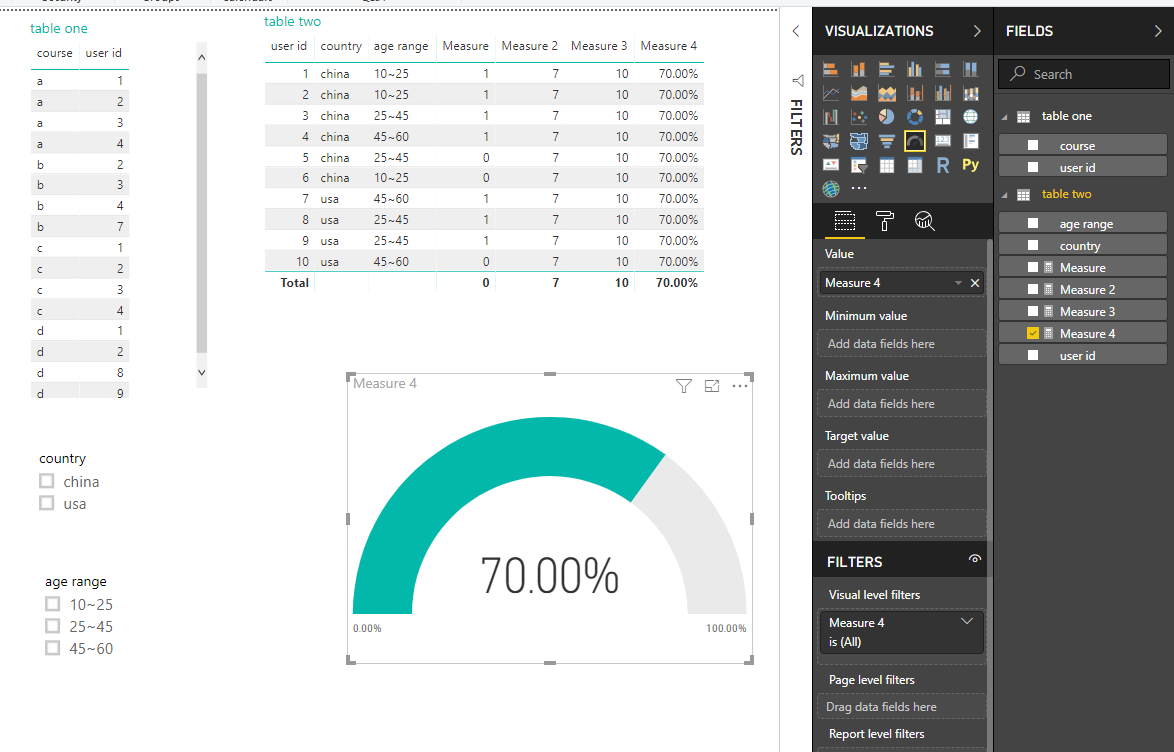Screen dimensions: 1174x752
Task: Click table one scroll up arrow
Action: 201,58
